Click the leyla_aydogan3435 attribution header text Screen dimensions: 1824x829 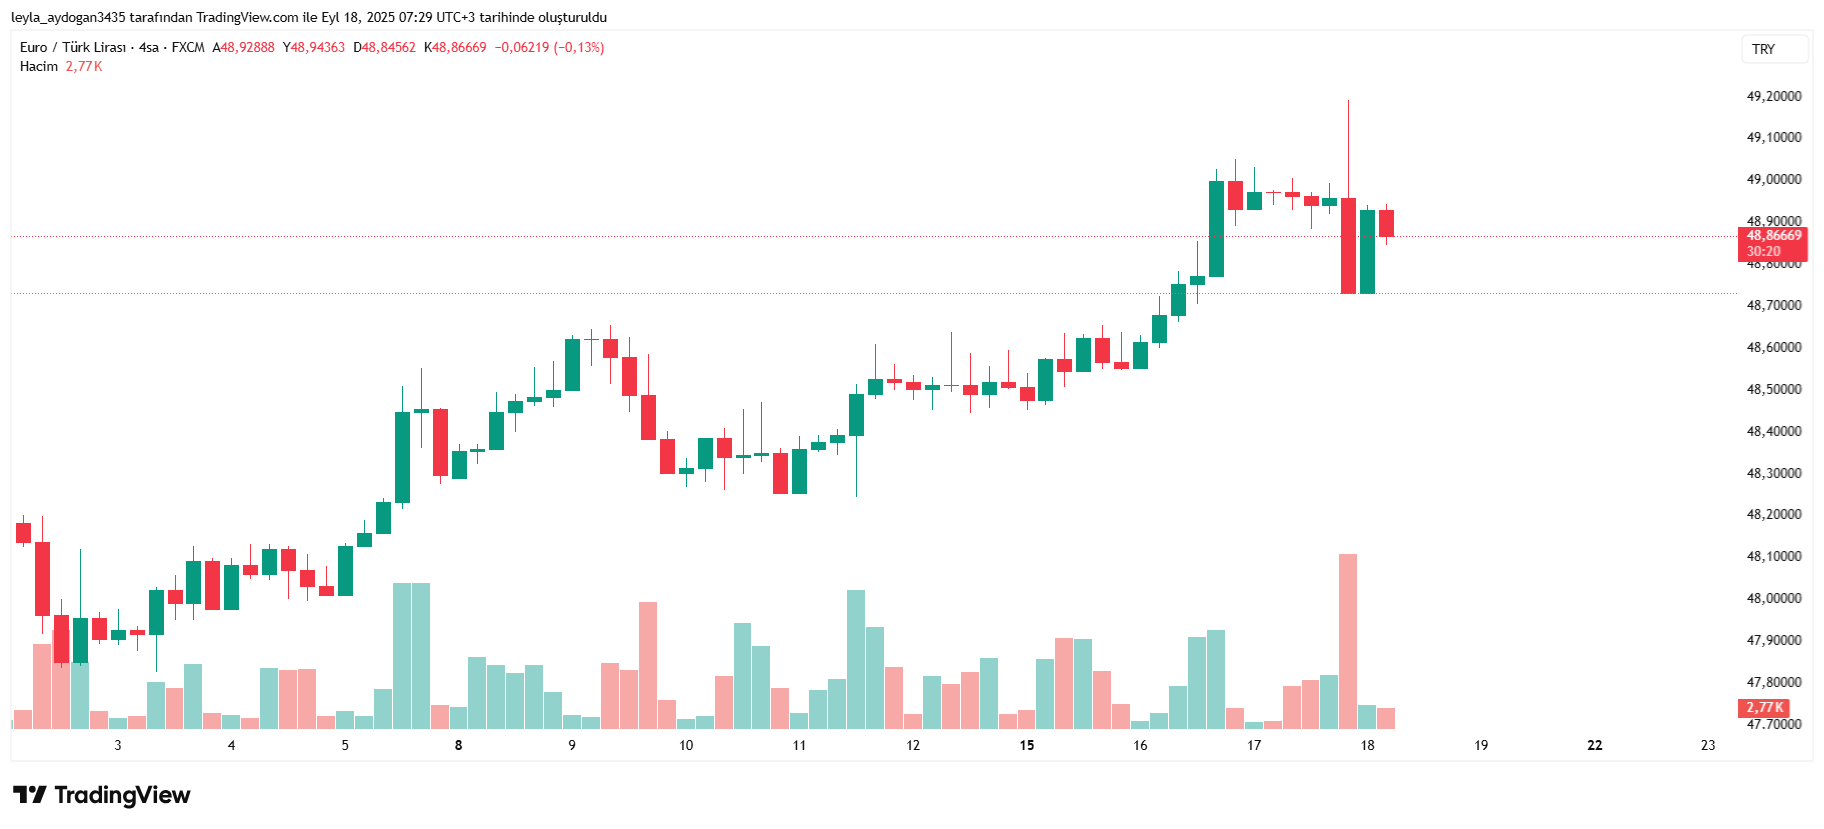(x=309, y=17)
